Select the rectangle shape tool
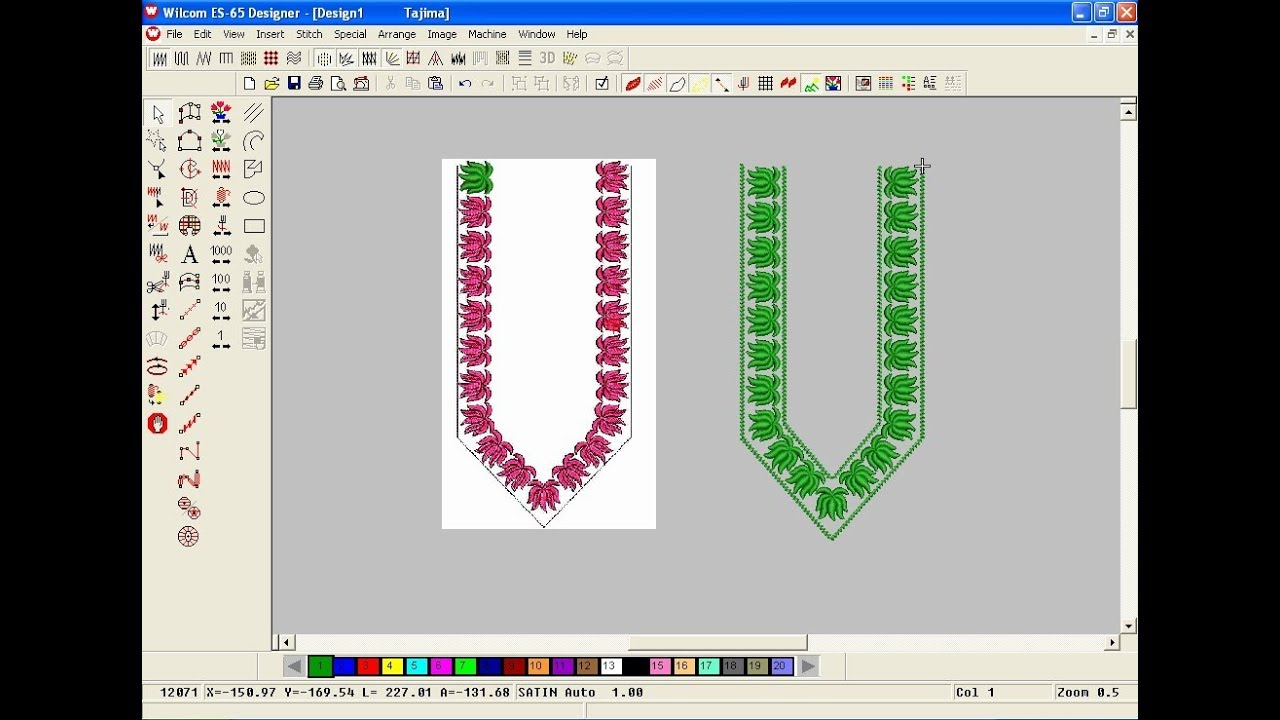Screen dimensions: 1280x720 [254, 226]
